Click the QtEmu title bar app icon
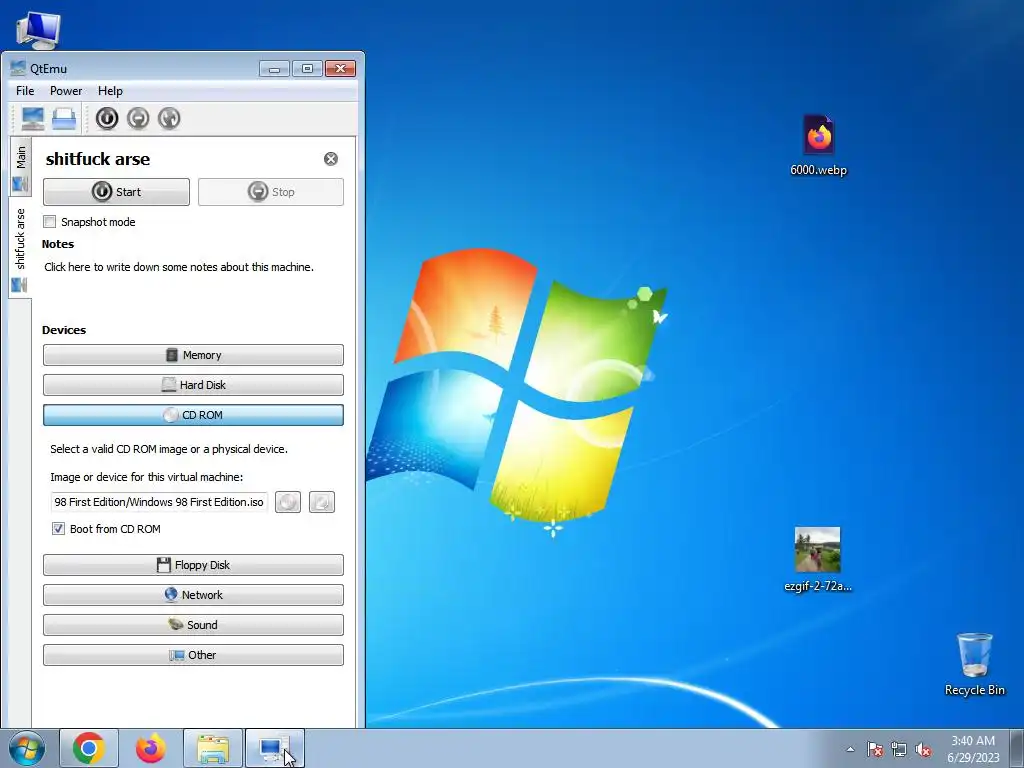 (18, 69)
